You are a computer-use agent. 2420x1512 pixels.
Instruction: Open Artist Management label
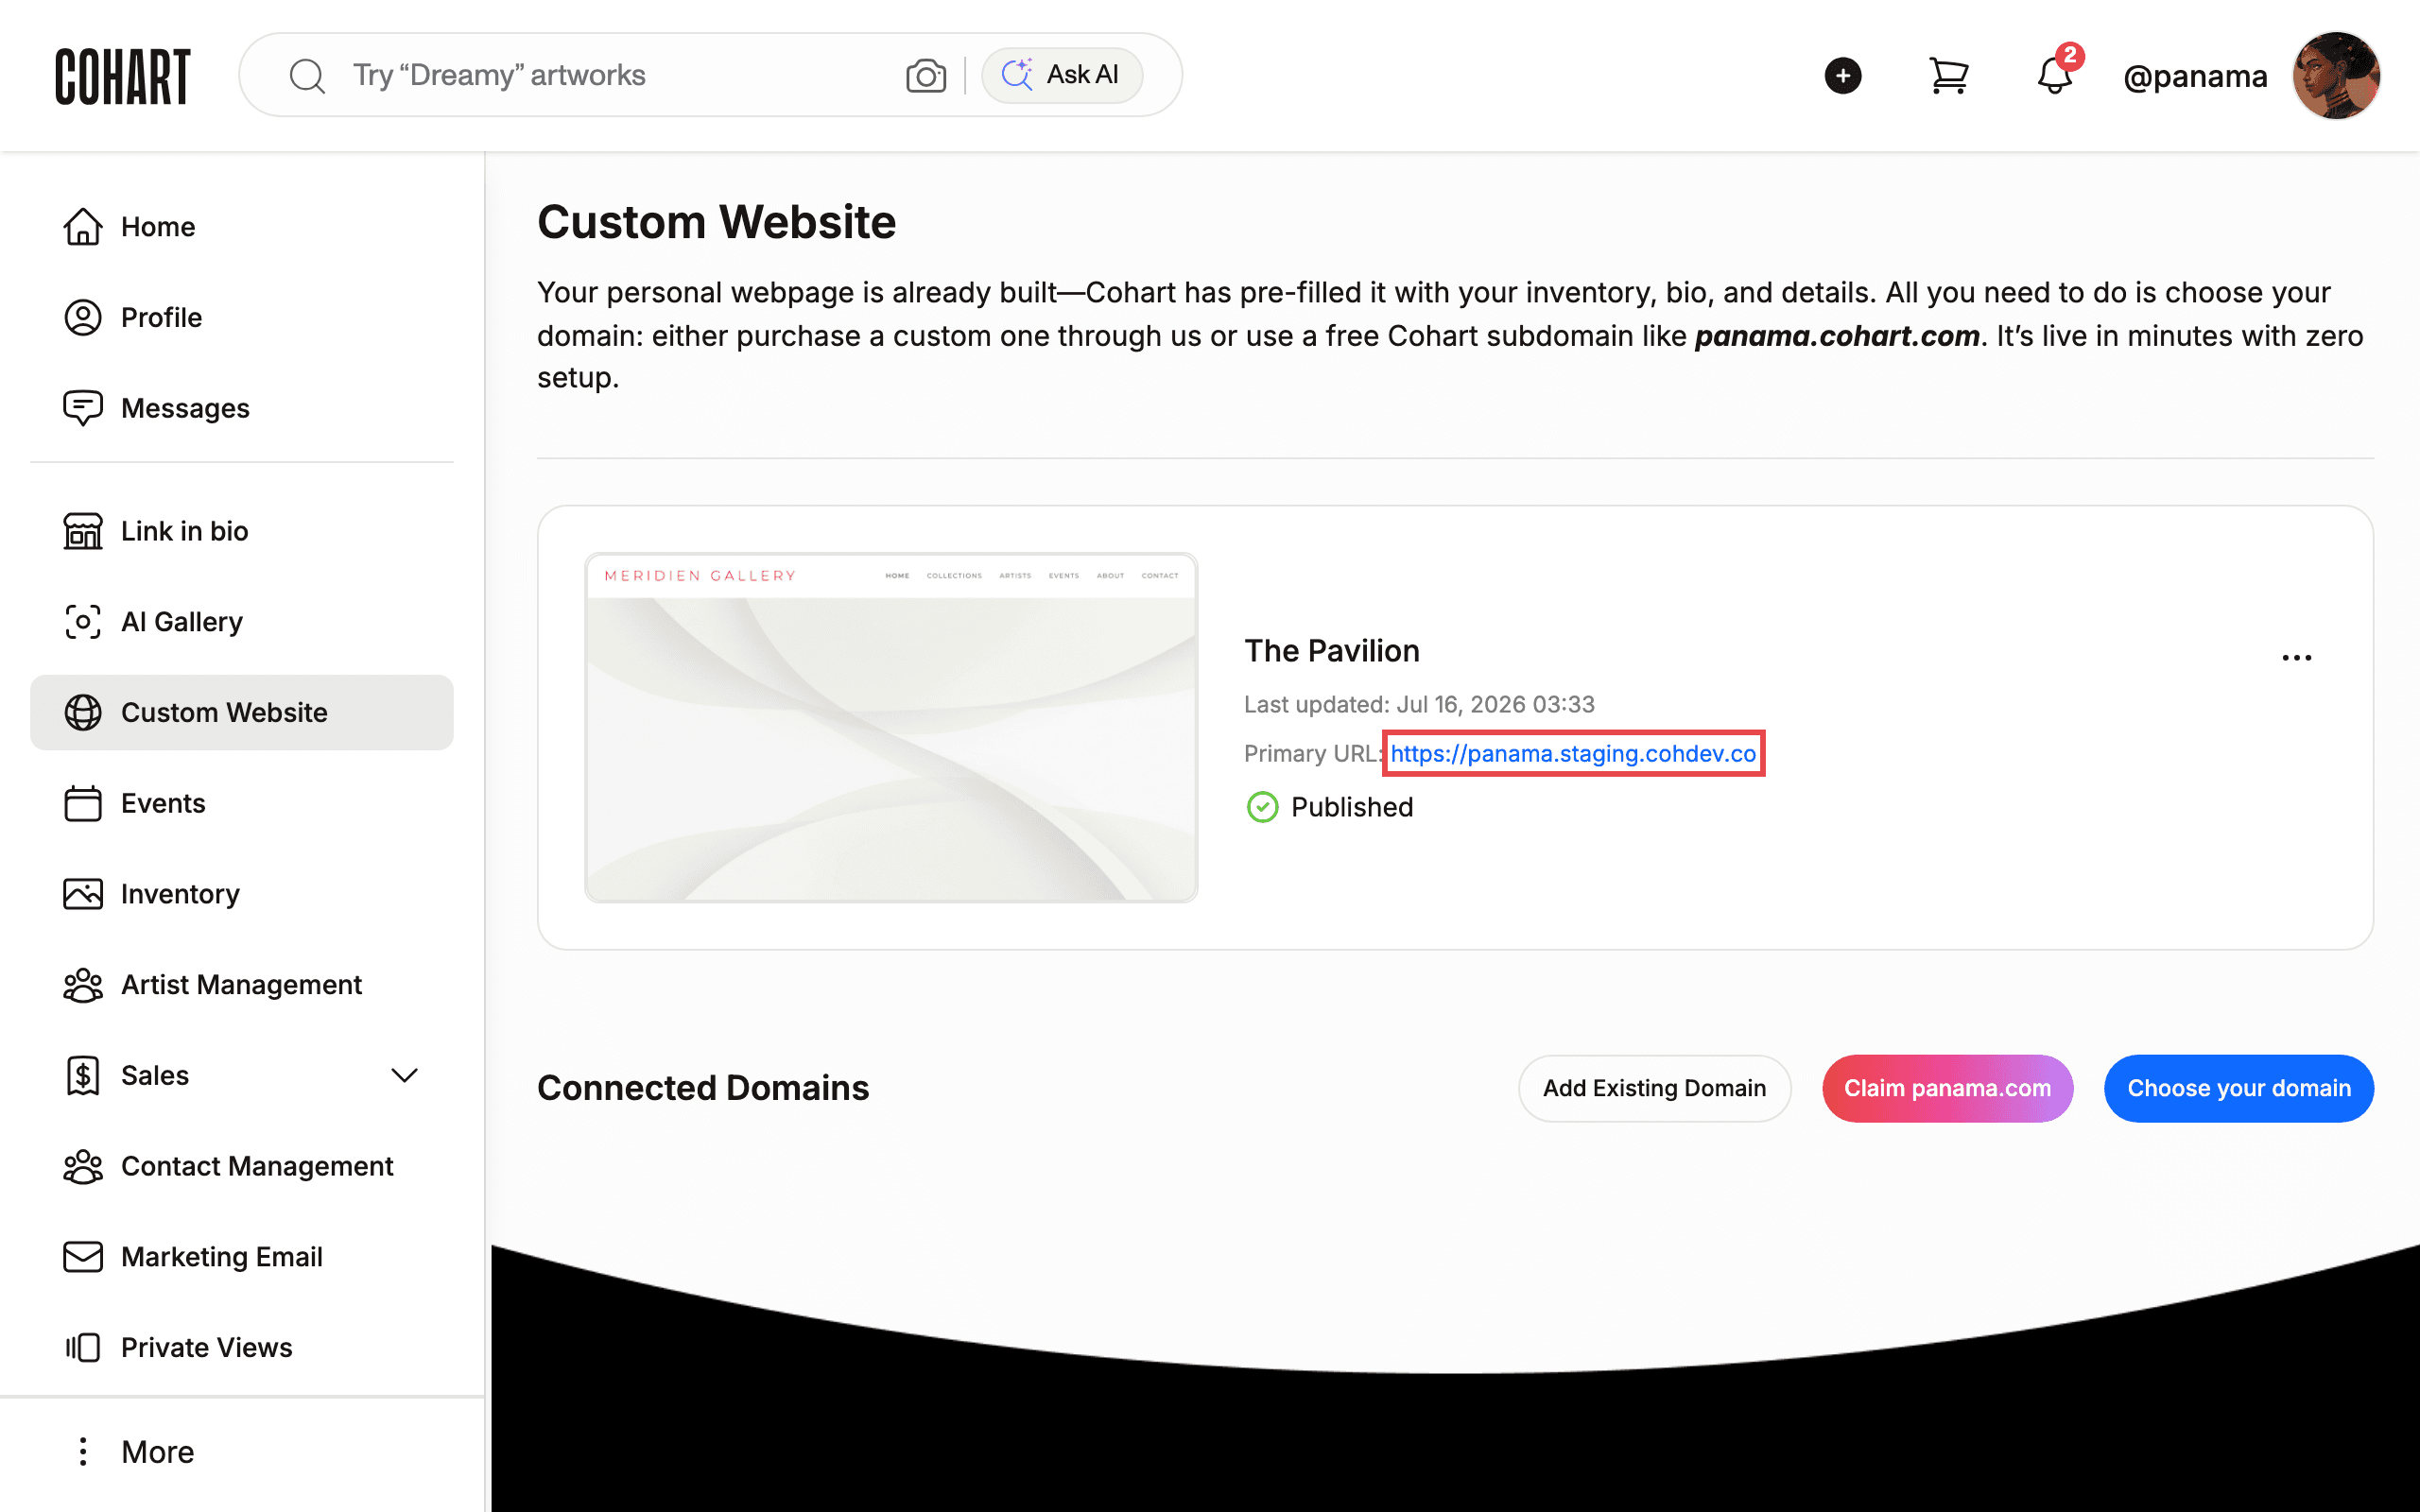pyautogui.click(x=241, y=985)
